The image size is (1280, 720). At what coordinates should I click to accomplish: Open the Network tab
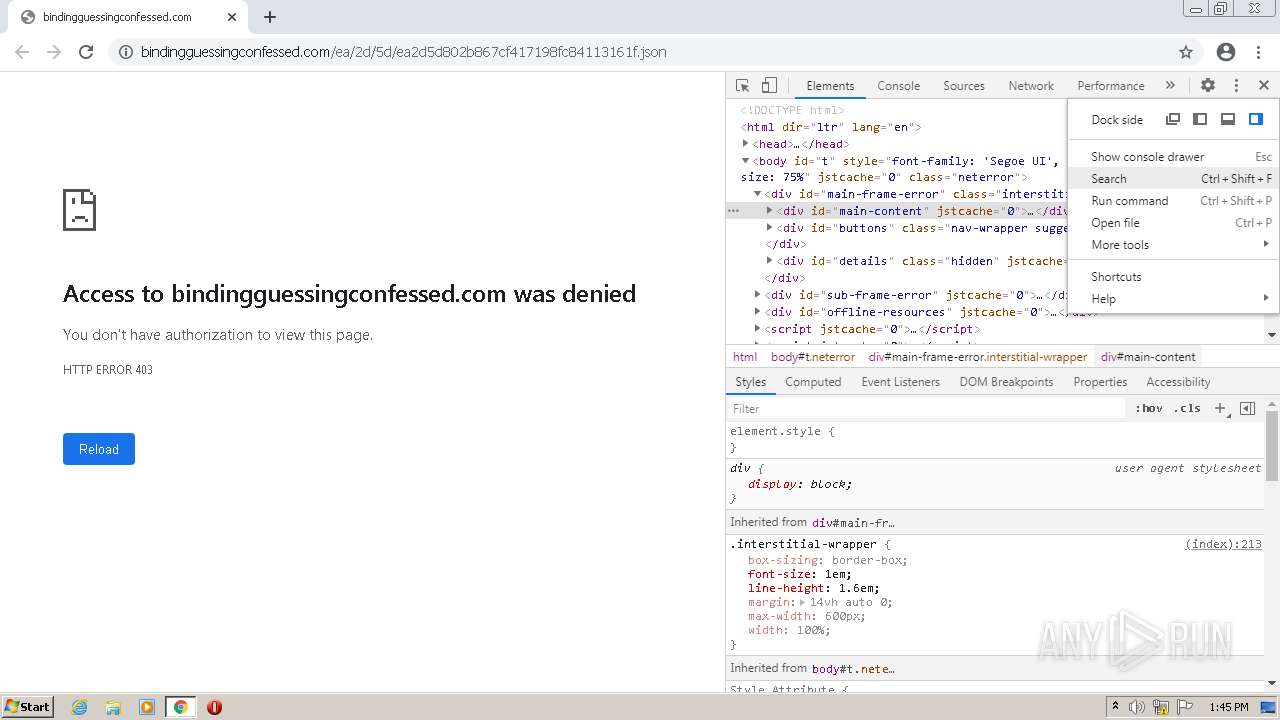coord(1031,86)
